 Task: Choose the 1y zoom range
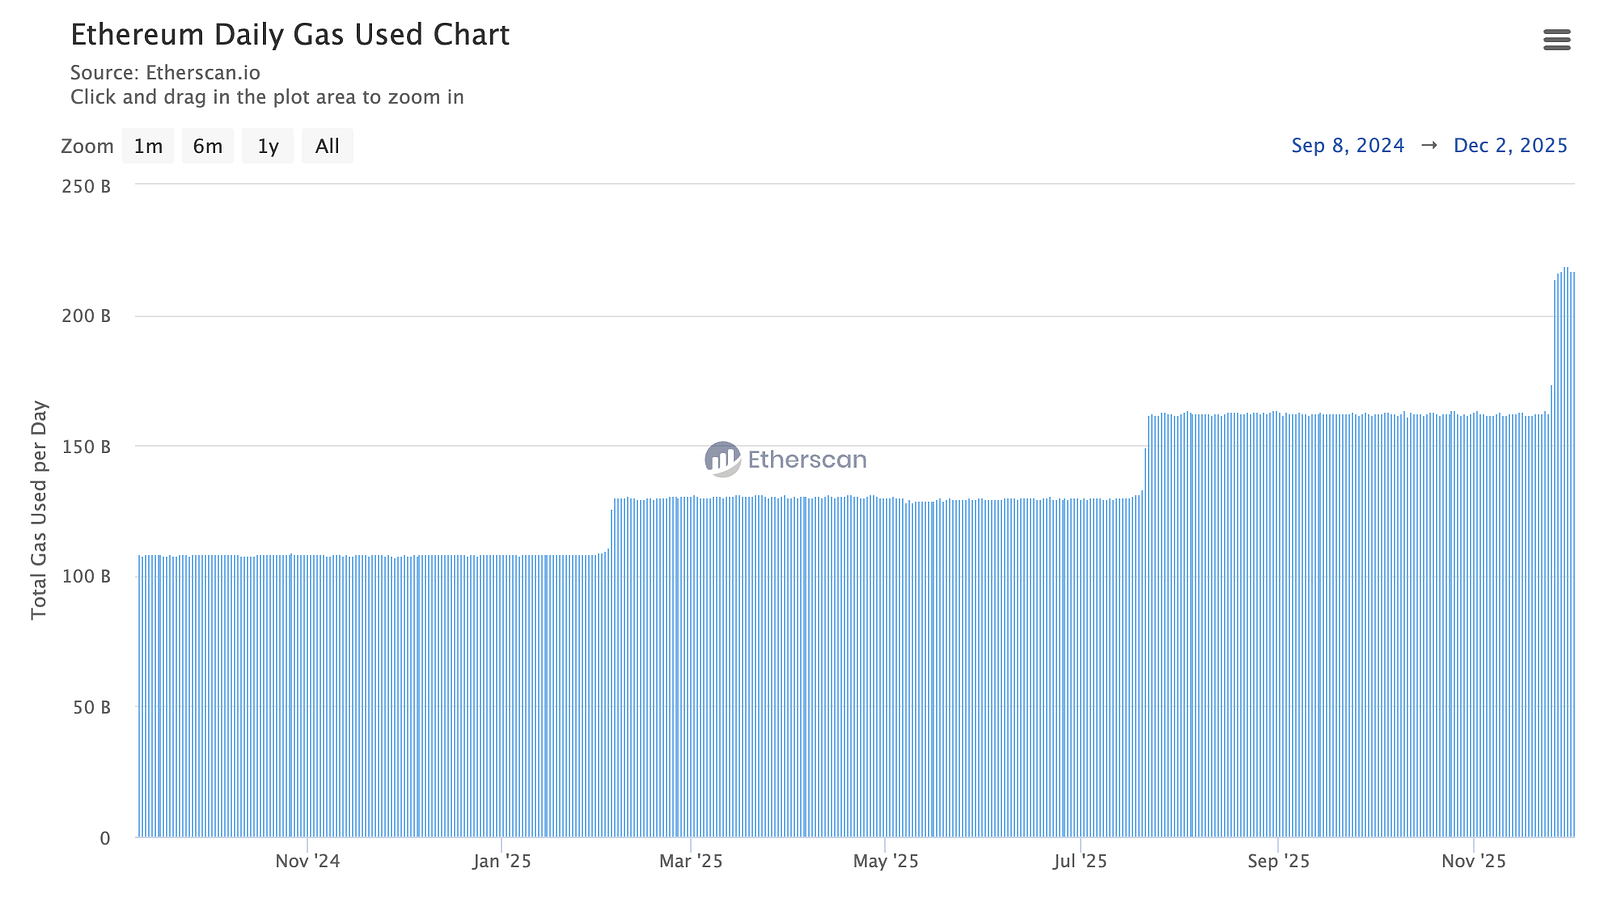[x=268, y=146]
